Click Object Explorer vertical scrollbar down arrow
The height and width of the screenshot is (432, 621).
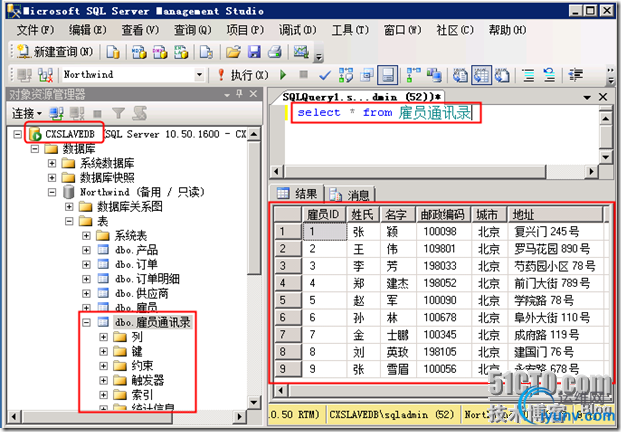point(254,403)
